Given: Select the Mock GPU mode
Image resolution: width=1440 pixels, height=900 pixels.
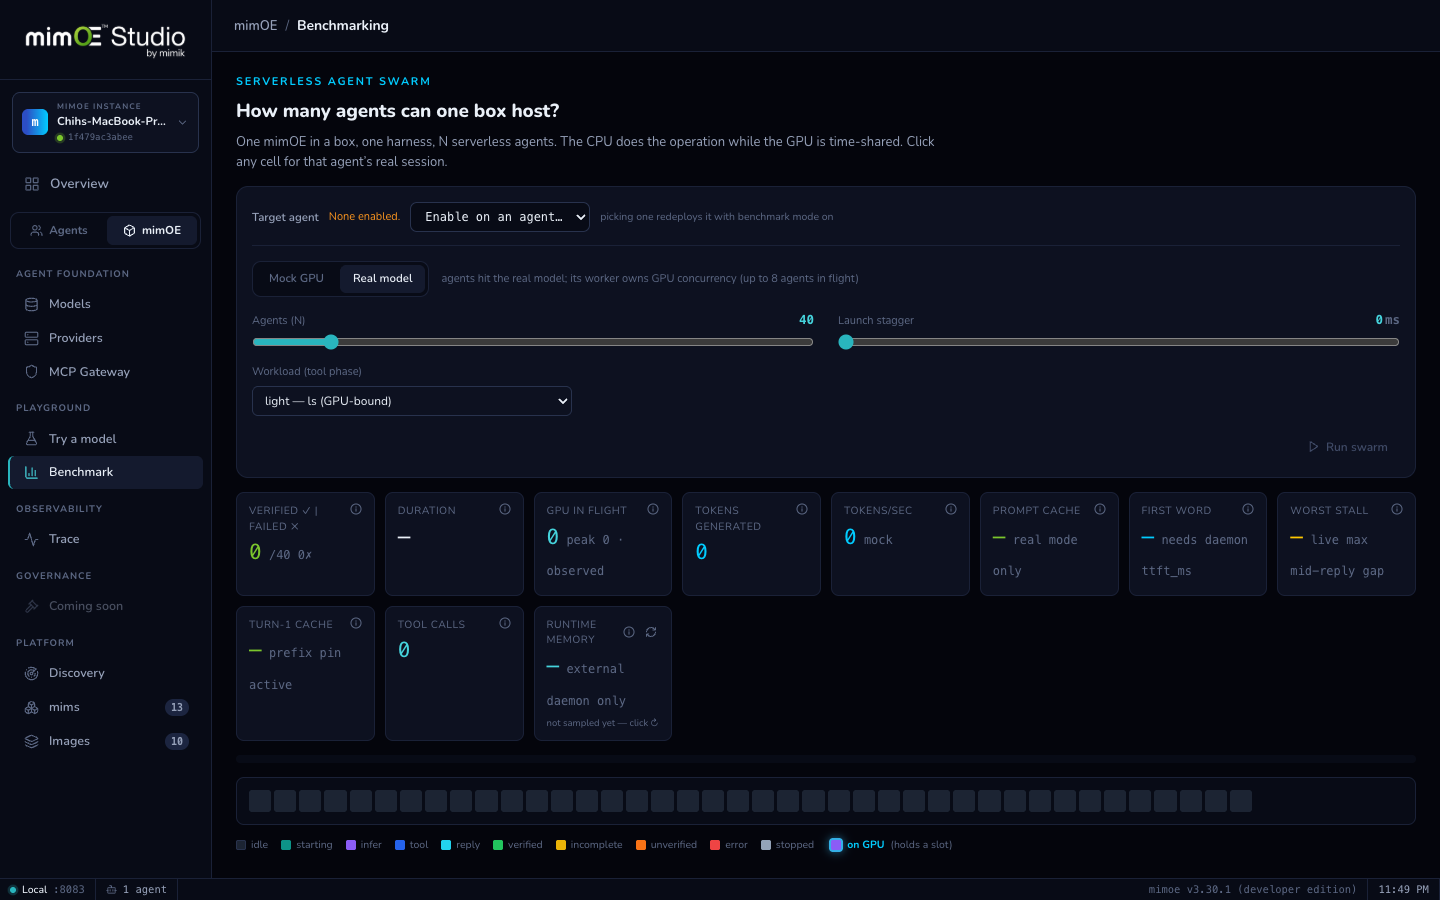Looking at the screenshot, I should 296,278.
